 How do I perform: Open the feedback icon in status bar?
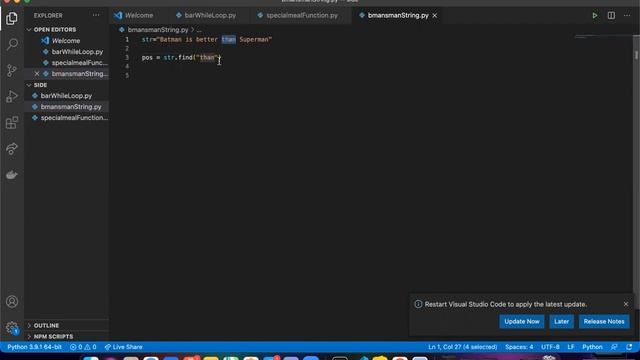(614, 347)
